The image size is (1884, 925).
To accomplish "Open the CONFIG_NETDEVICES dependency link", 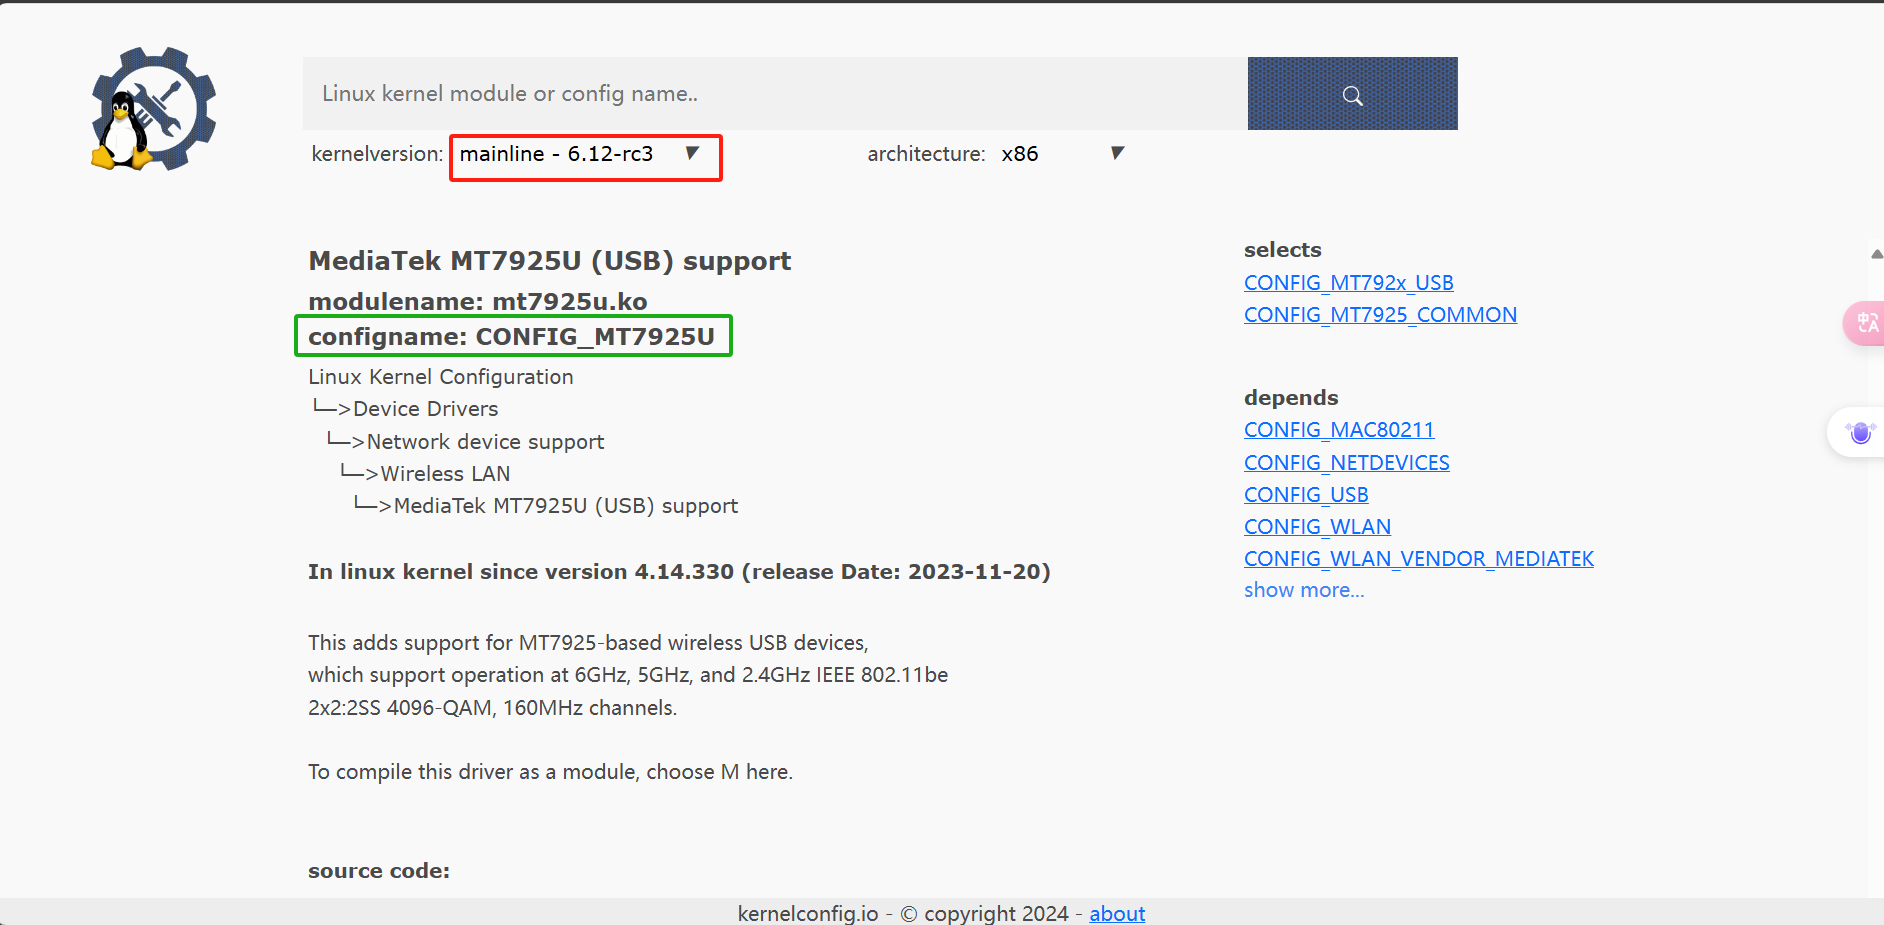I will click(1346, 463).
